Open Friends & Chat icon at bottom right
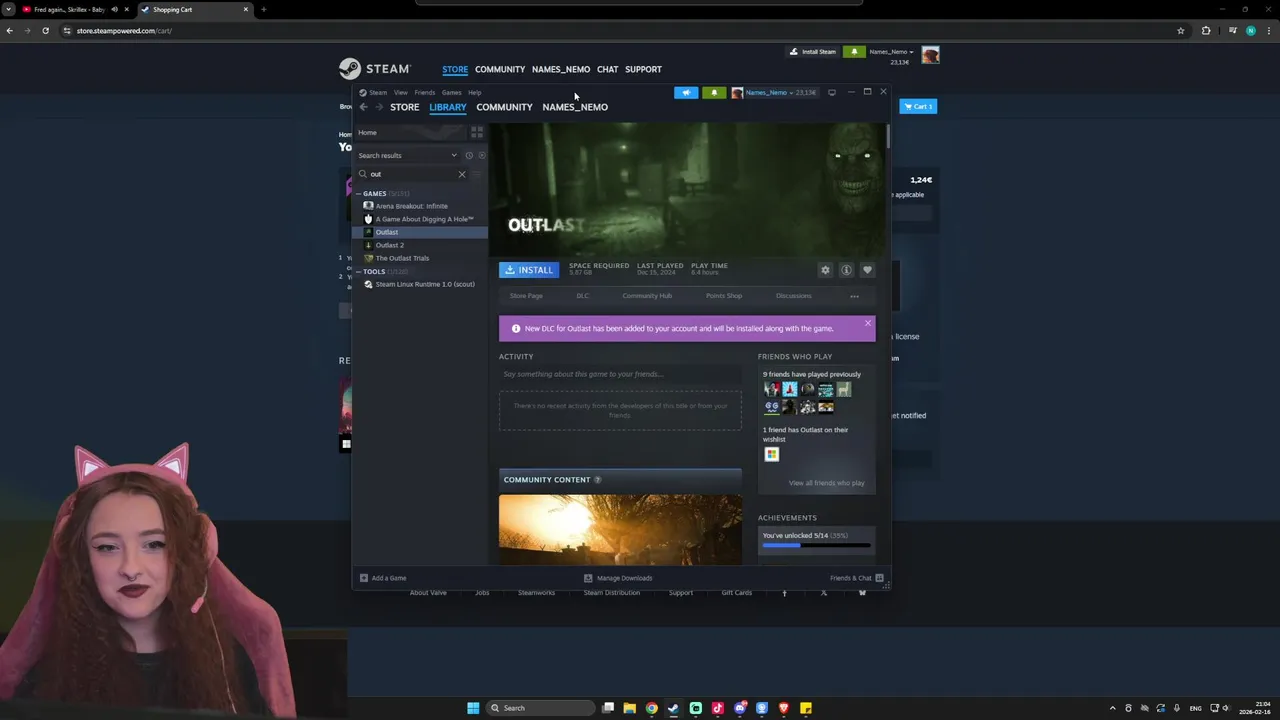This screenshot has width=1280, height=720. [879, 578]
